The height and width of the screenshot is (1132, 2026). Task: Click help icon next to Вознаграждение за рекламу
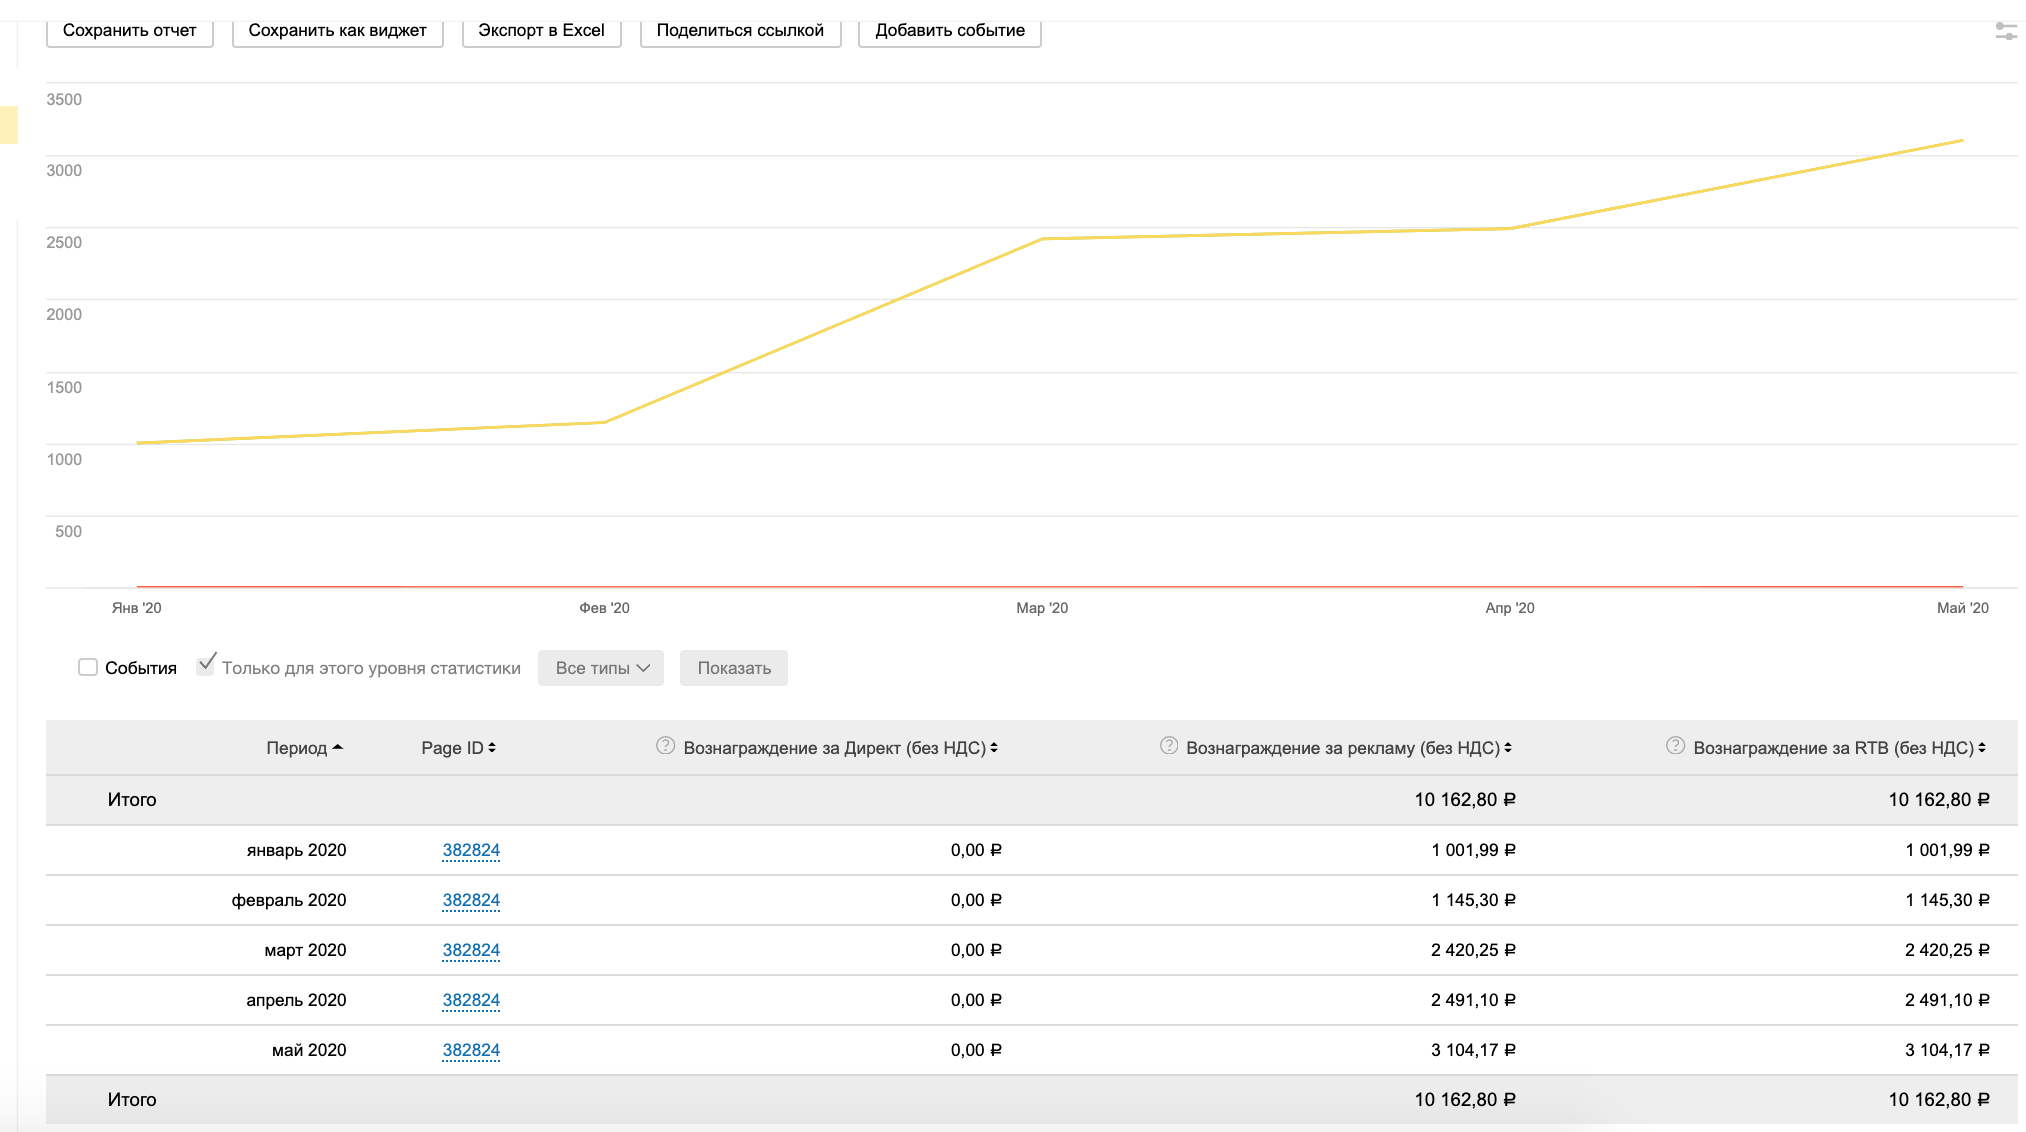click(1168, 746)
